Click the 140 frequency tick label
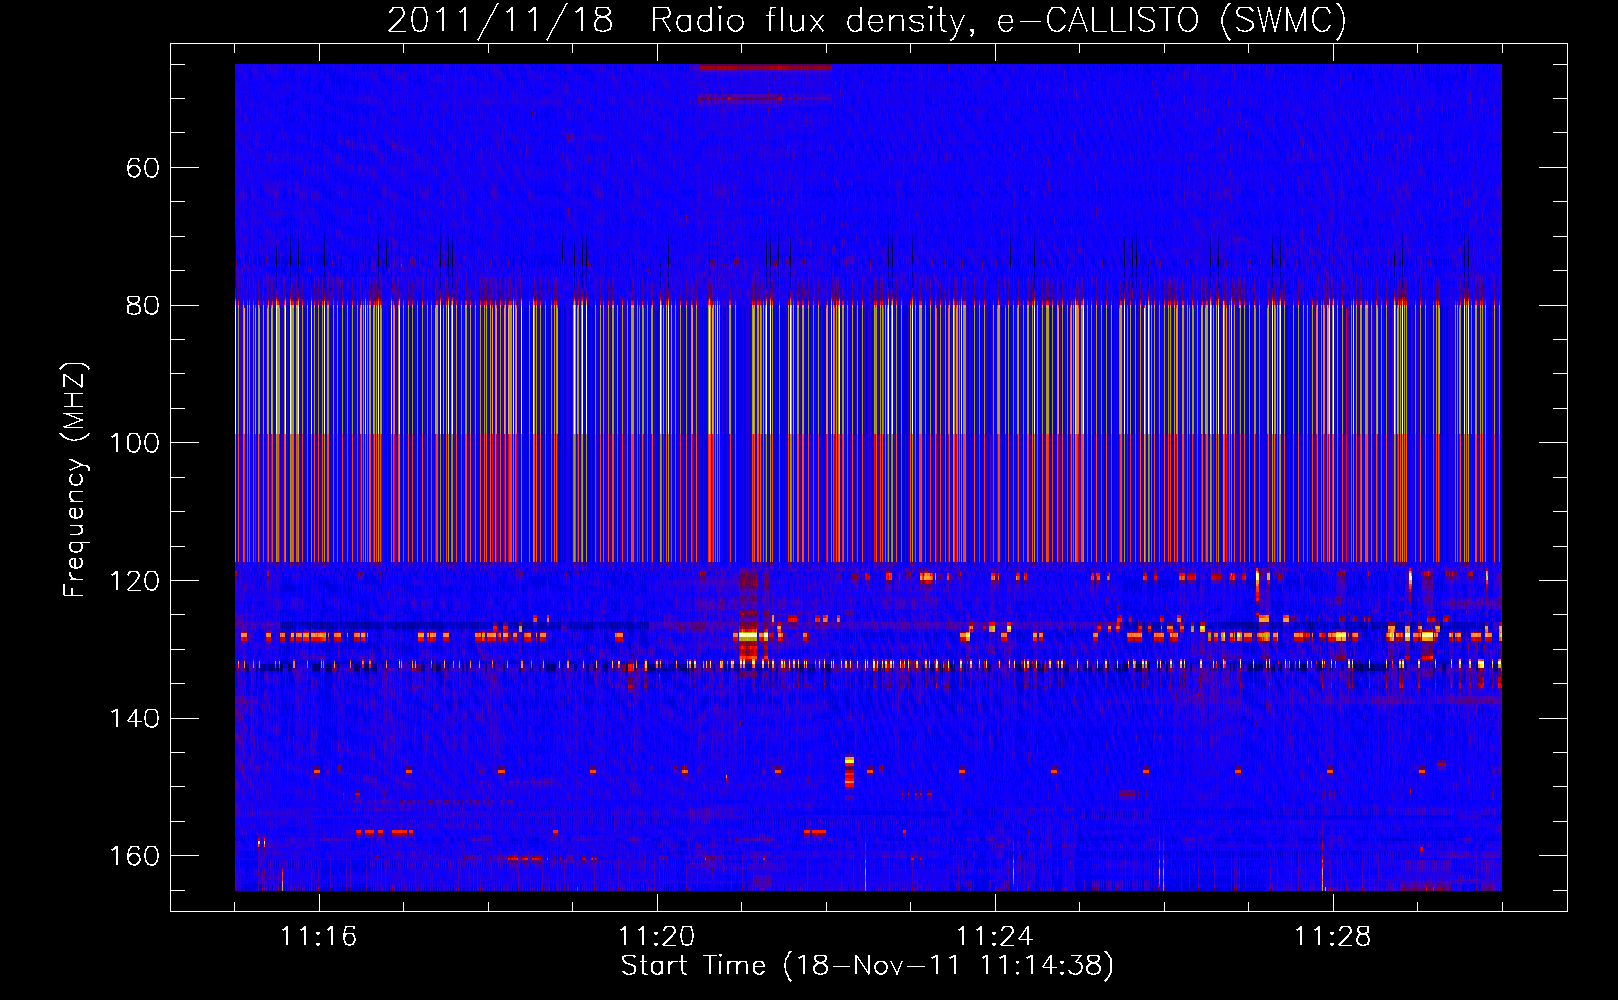The image size is (1618, 1000). pos(135,718)
